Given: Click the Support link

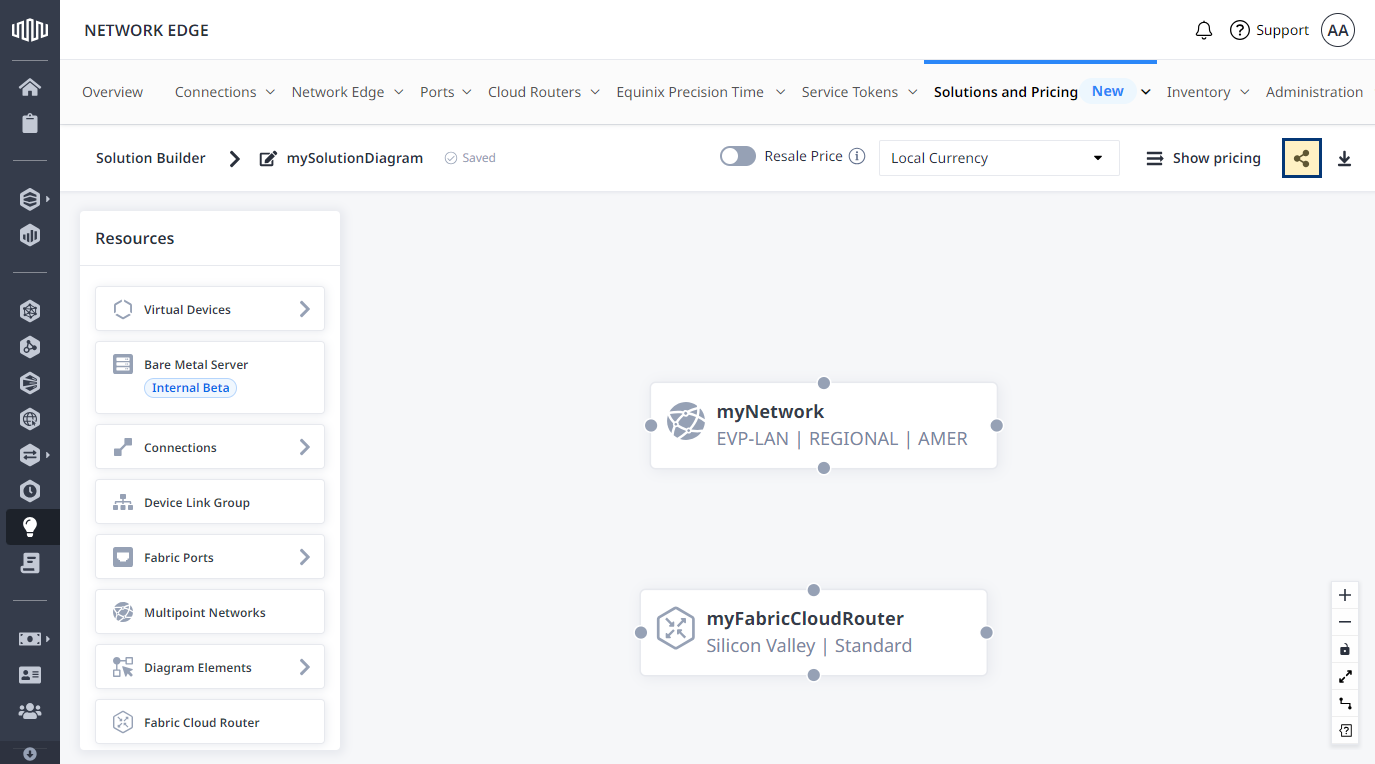Looking at the screenshot, I should point(1269,31).
